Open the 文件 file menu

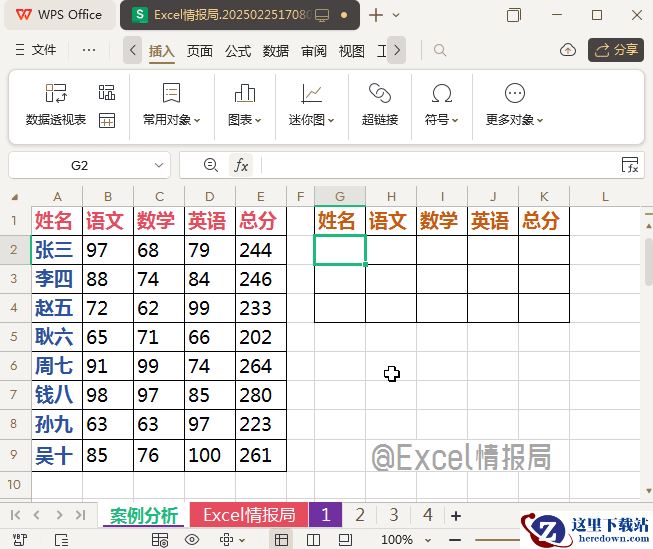pos(36,50)
